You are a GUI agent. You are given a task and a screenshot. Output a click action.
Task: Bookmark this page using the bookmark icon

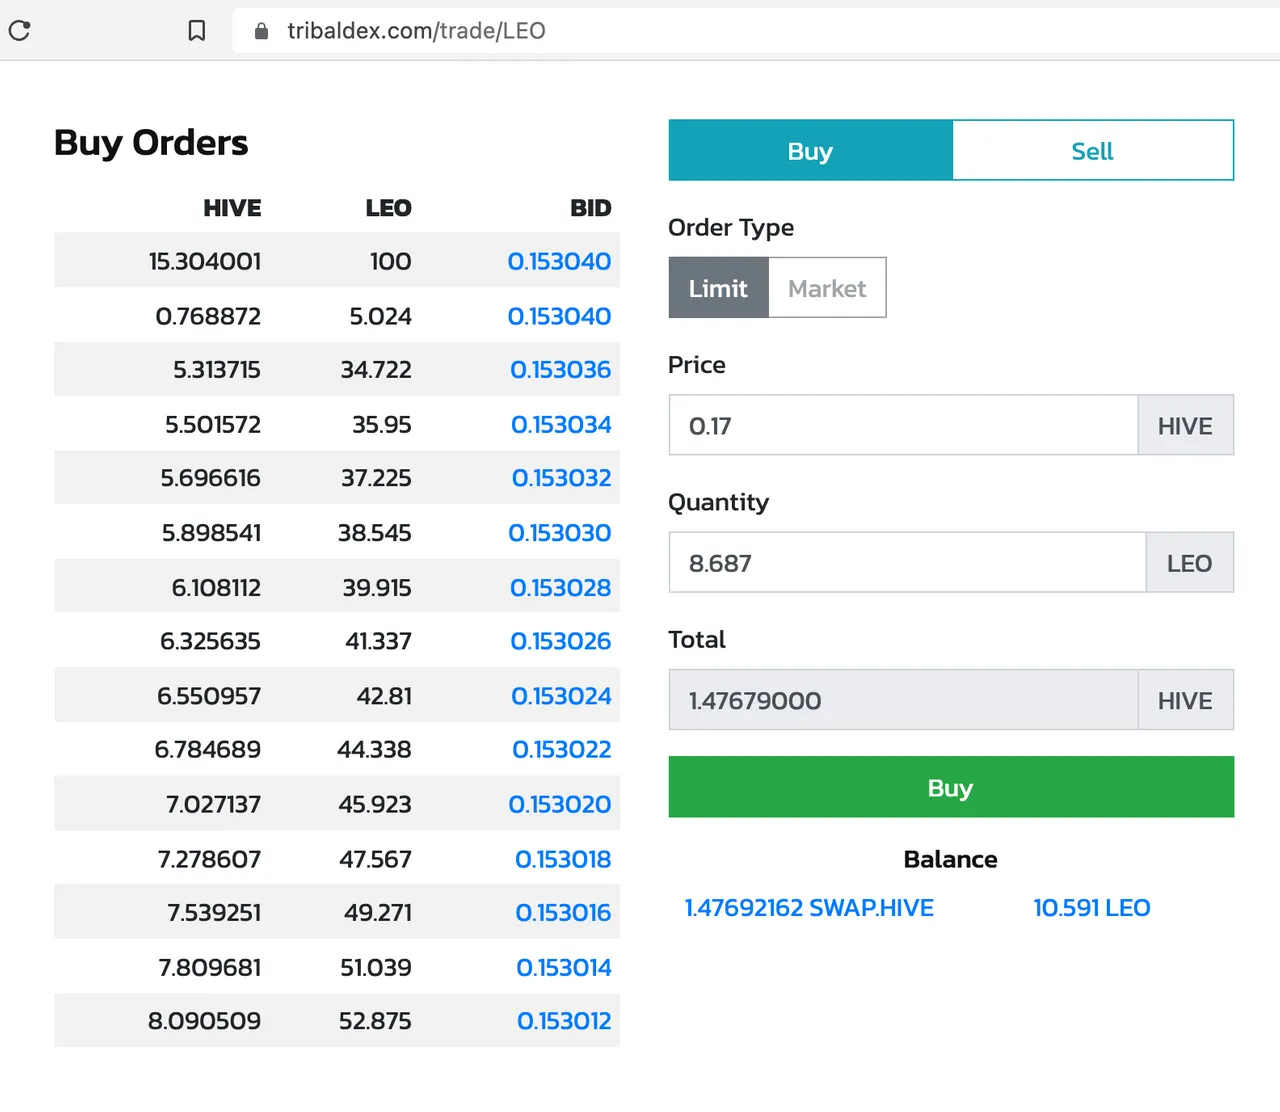(x=197, y=31)
